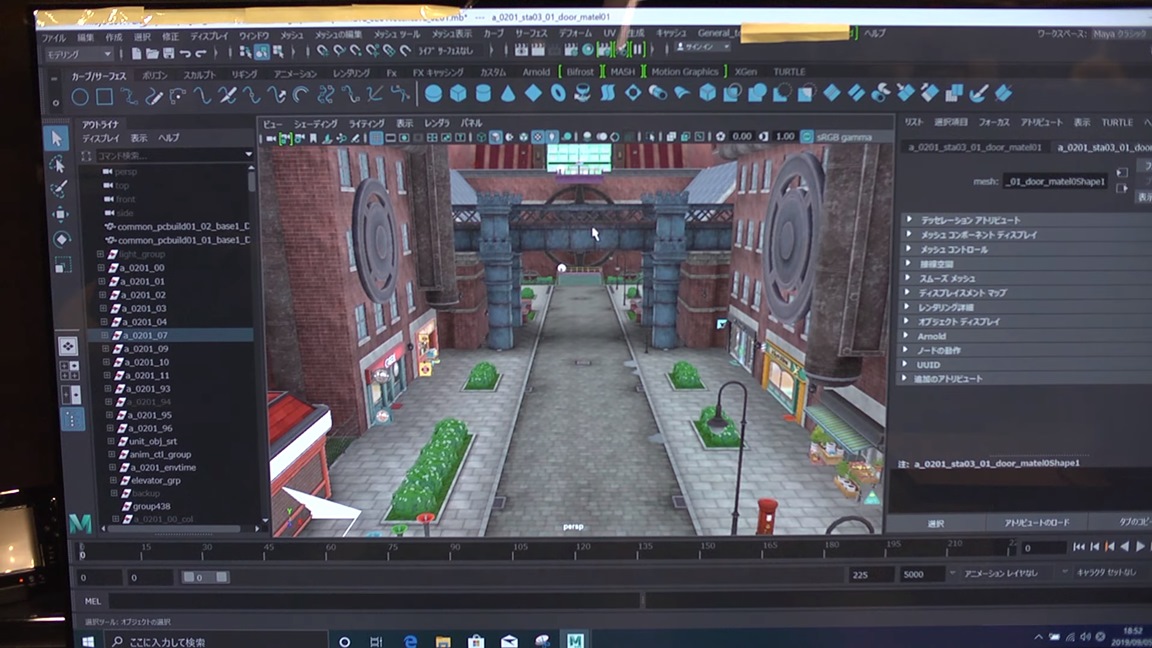Image resolution: width=1152 pixels, height=648 pixels.
Task: Collapse the light_group node in the outliner
Action: coord(101,254)
